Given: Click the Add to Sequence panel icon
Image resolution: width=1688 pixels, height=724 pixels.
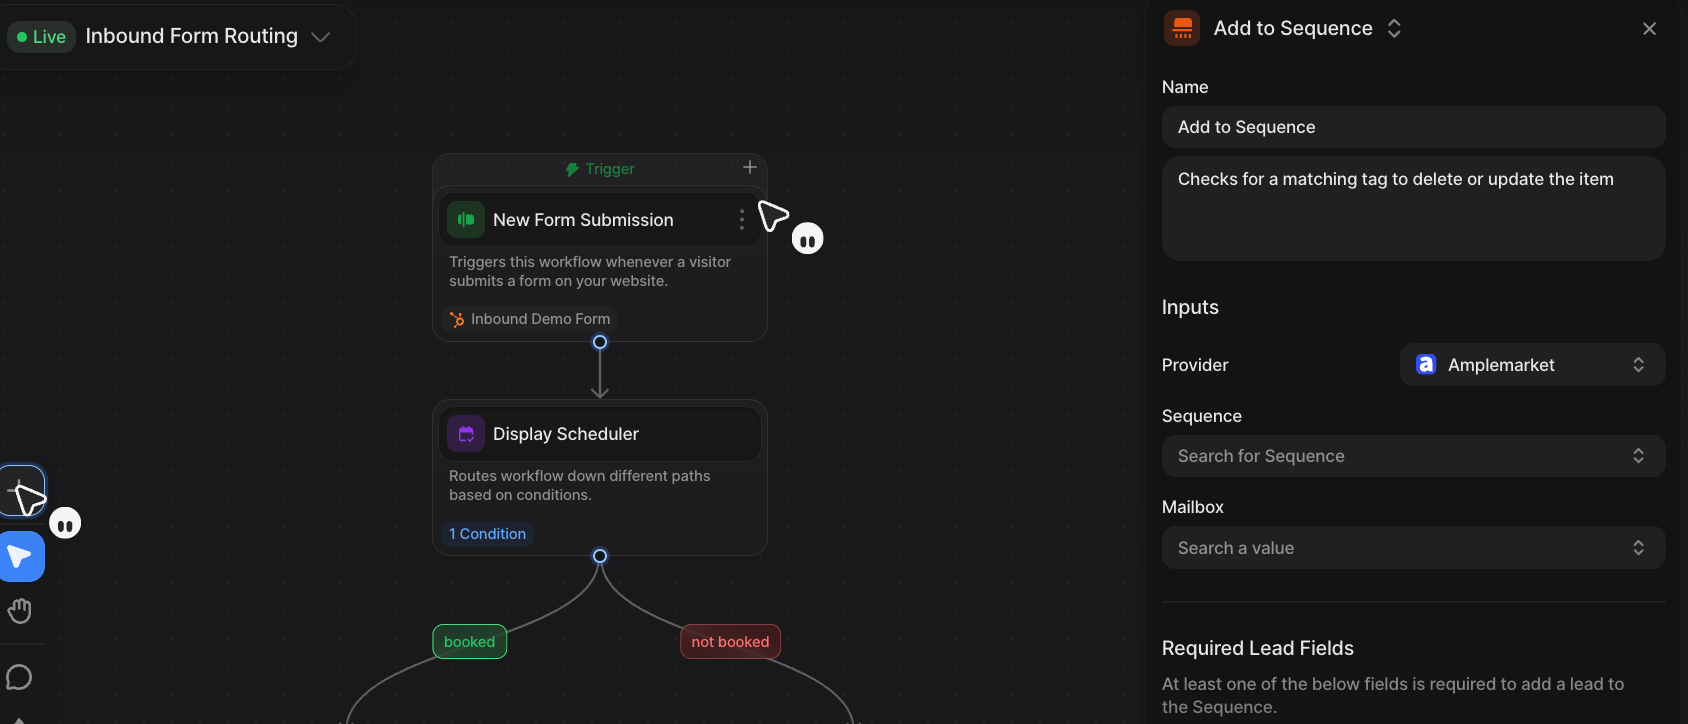Looking at the screenshot, I should (1182, 28).
